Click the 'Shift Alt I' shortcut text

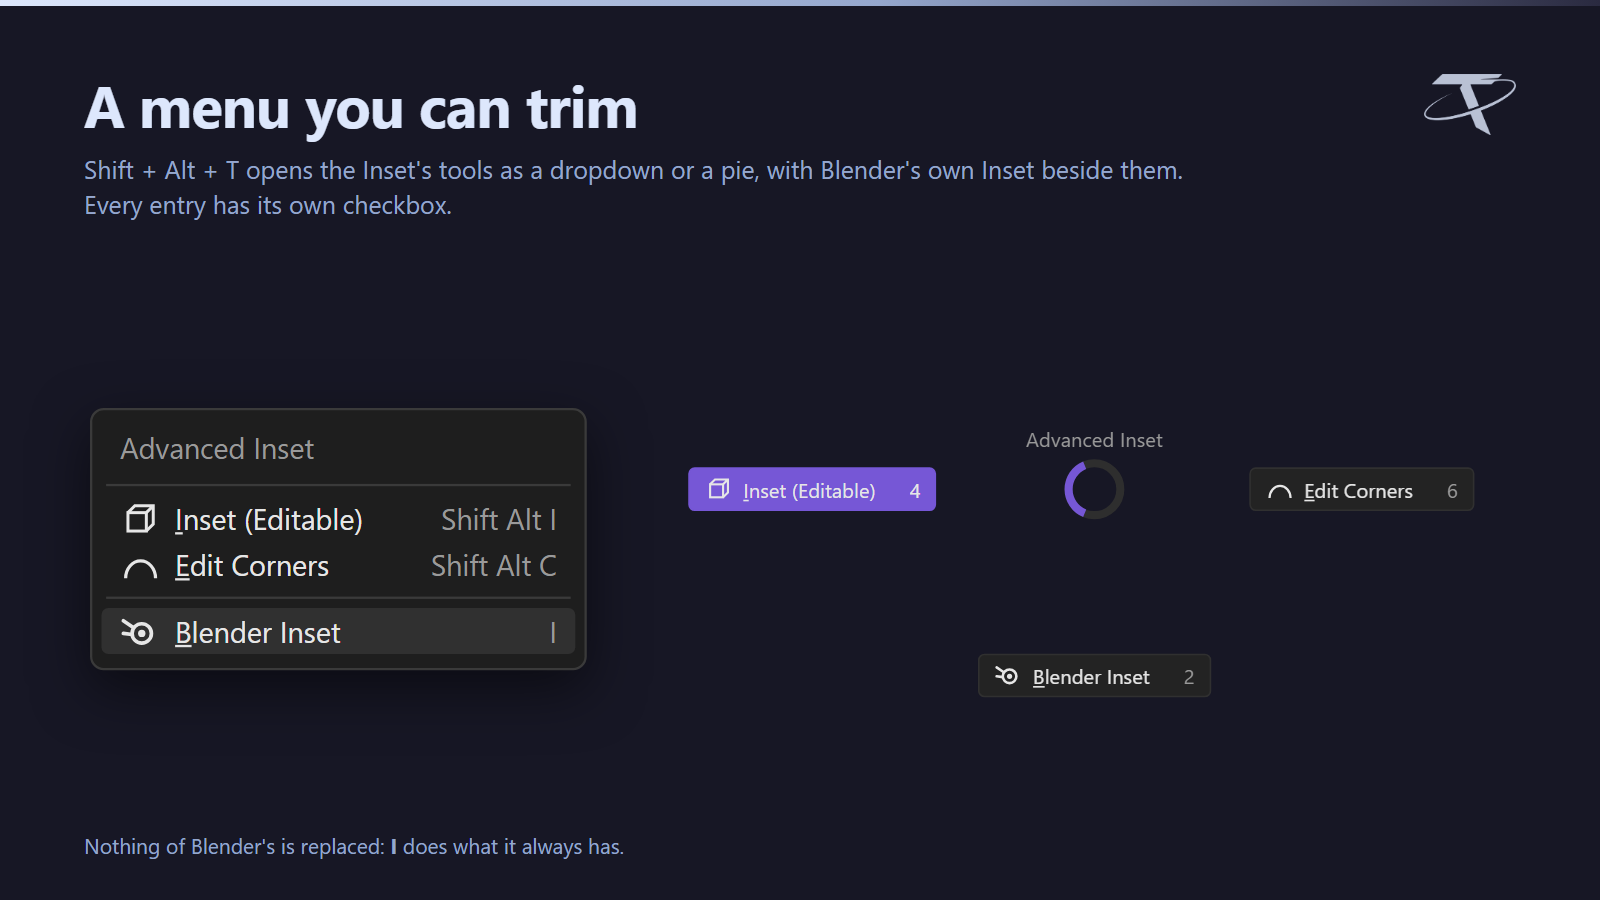pos(499,520)
